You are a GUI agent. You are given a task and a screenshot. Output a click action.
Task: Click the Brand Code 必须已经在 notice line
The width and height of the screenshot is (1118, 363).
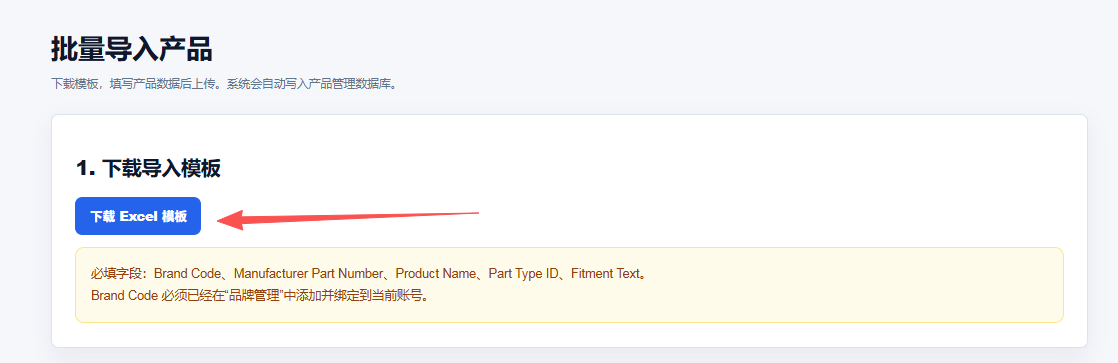pos(260,295)
